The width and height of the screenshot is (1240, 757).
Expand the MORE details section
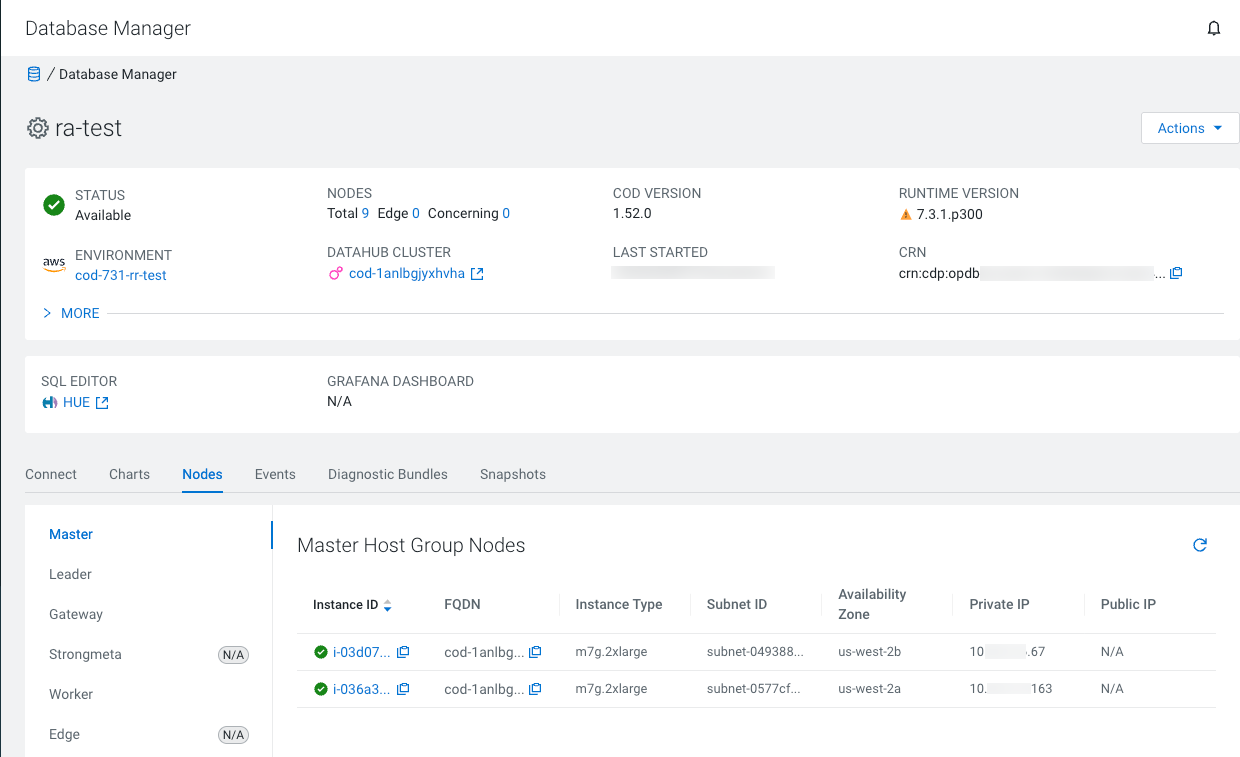pos(71,313)
